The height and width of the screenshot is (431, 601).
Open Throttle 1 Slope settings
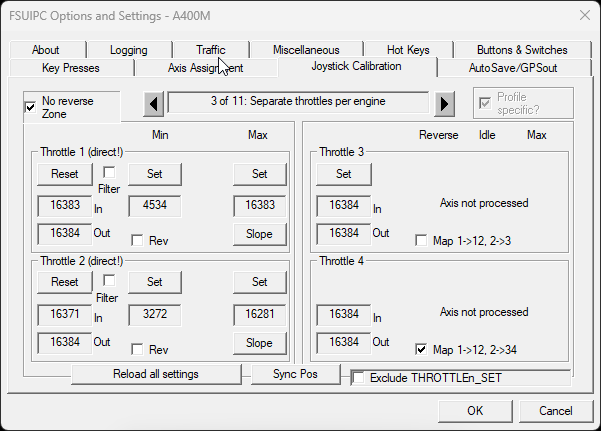click(259, 234)
